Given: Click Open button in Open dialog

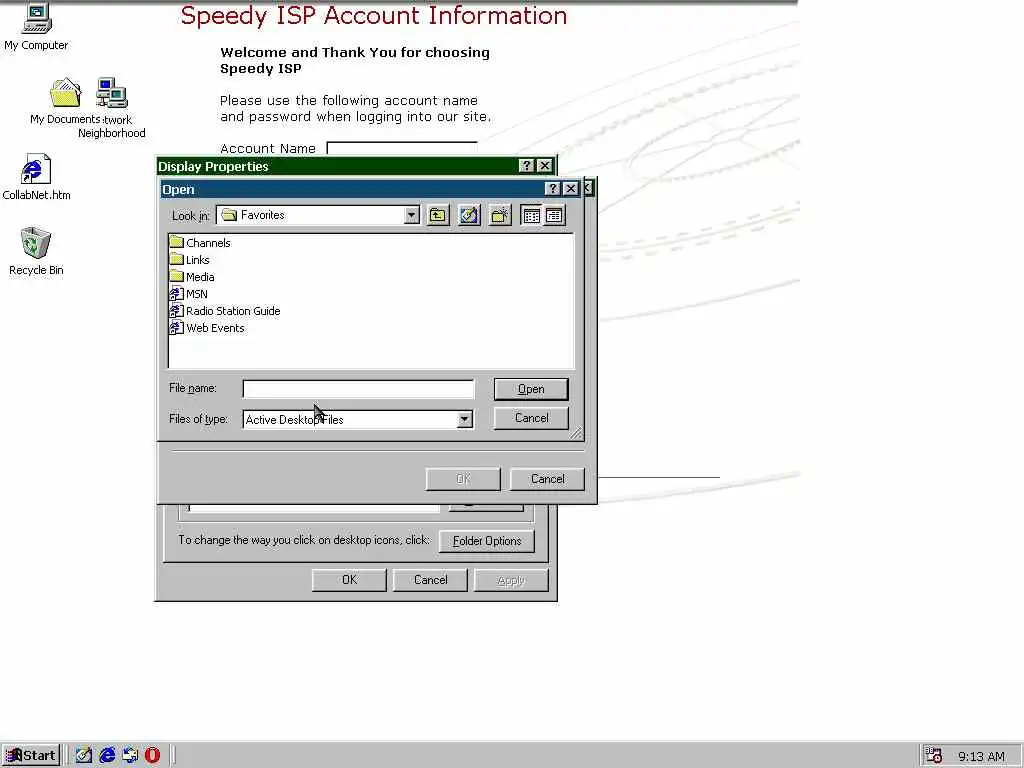Looking at the screenshot, I should click(x=531, y=389).
